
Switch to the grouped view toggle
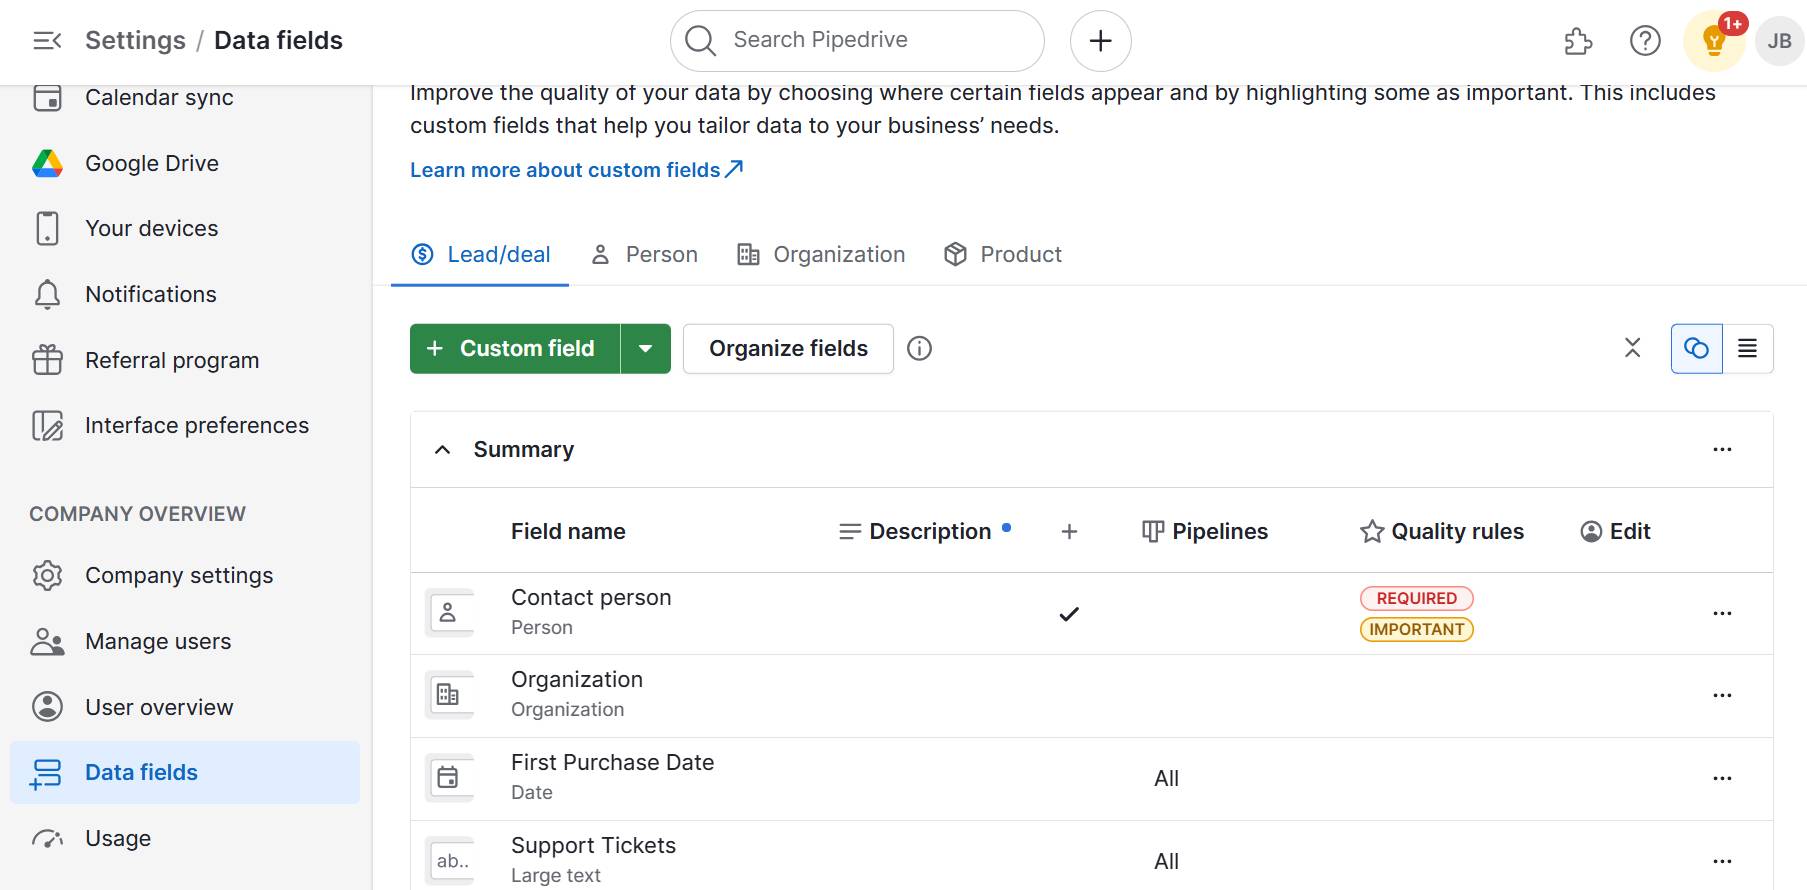[x=1696, y=348]
